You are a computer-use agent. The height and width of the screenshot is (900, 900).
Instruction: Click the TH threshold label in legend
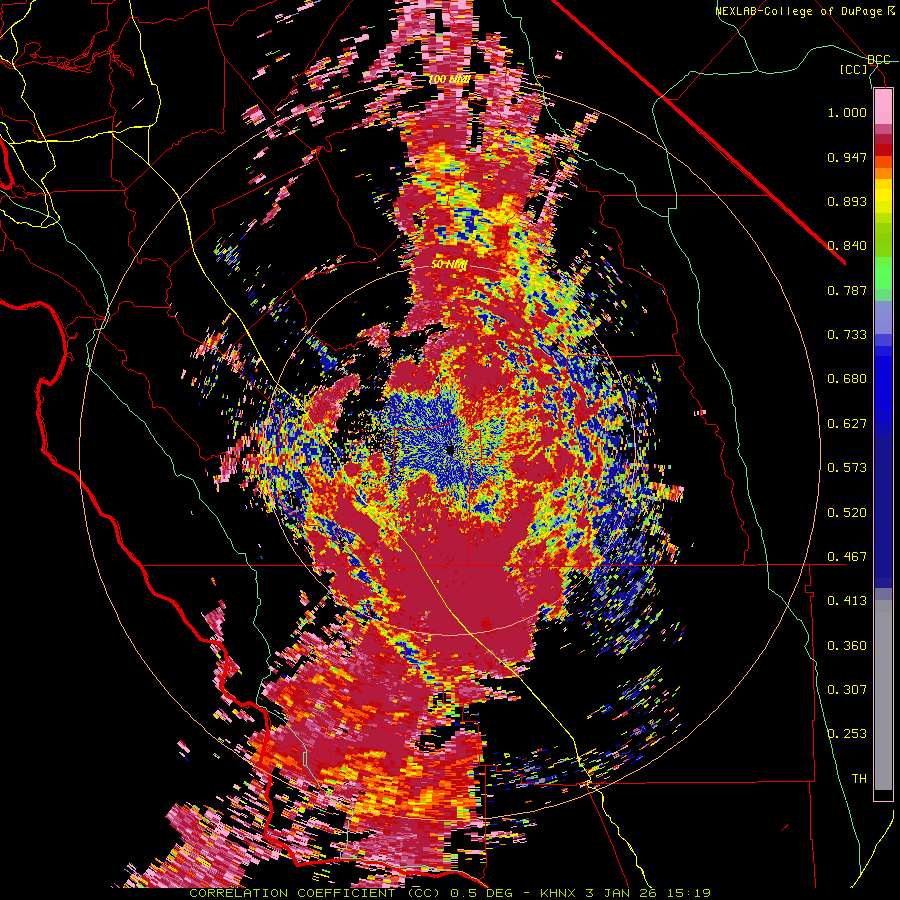859,779
